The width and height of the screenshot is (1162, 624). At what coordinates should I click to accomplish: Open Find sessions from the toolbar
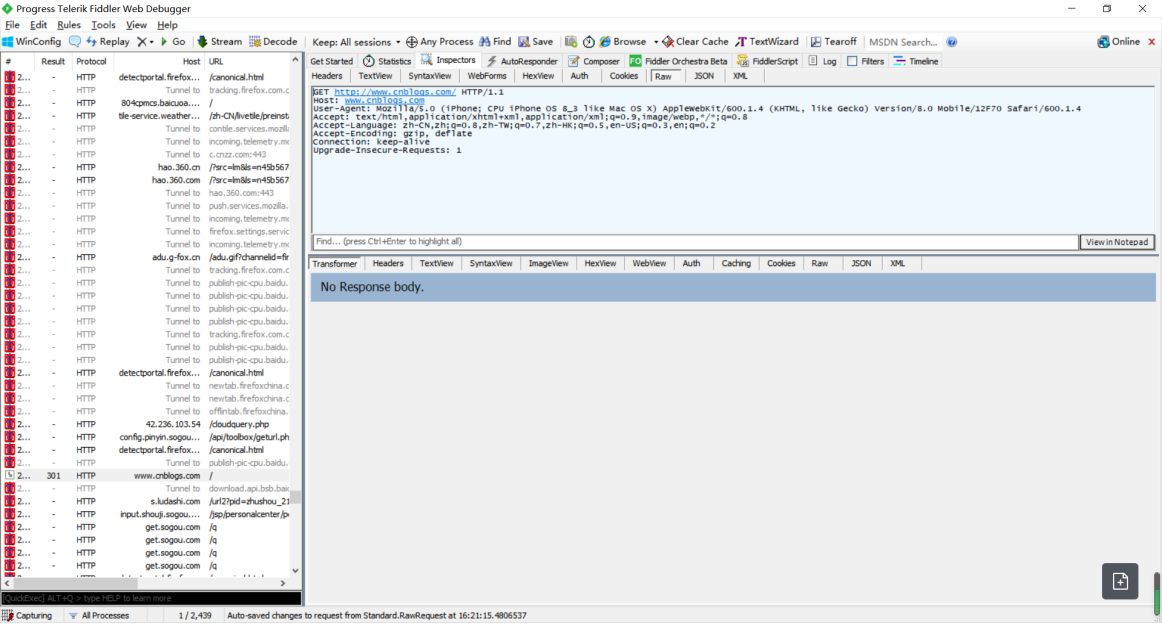[495, 42]
